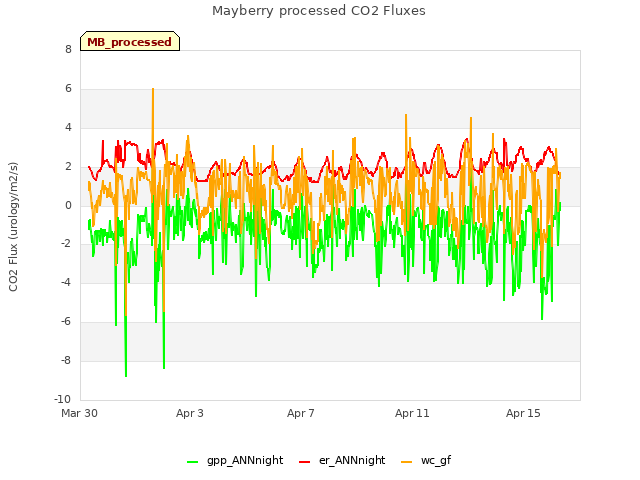
Task: Toggle the er_ANNnight legend entry
Action: tap(342, 460)
